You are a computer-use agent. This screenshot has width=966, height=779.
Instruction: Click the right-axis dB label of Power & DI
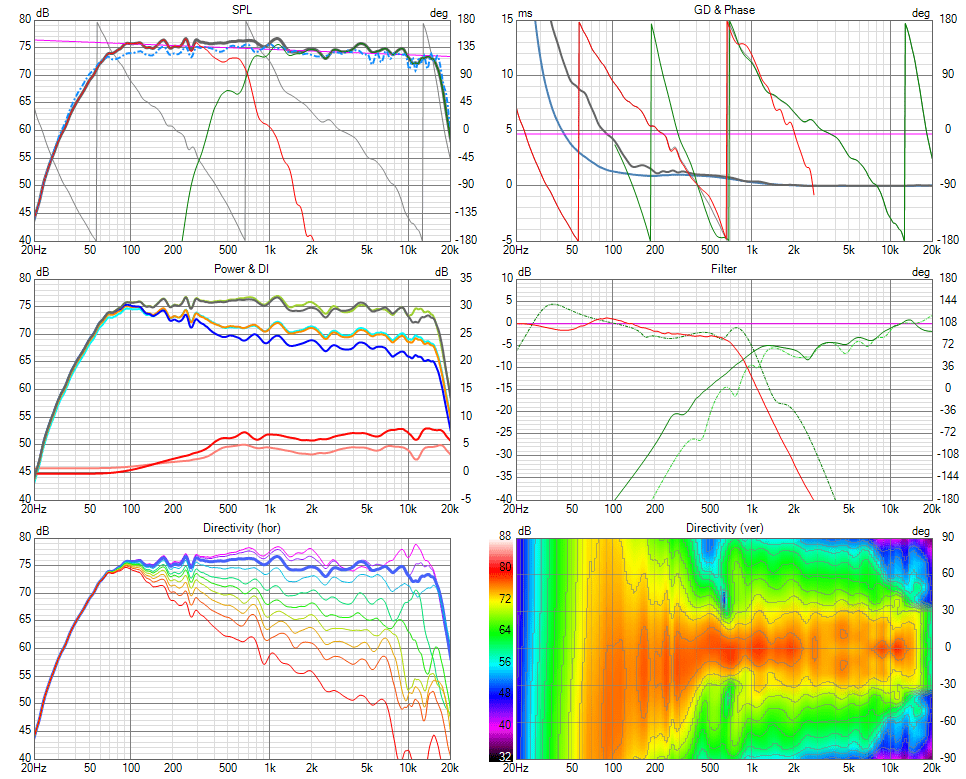[442, 272]
